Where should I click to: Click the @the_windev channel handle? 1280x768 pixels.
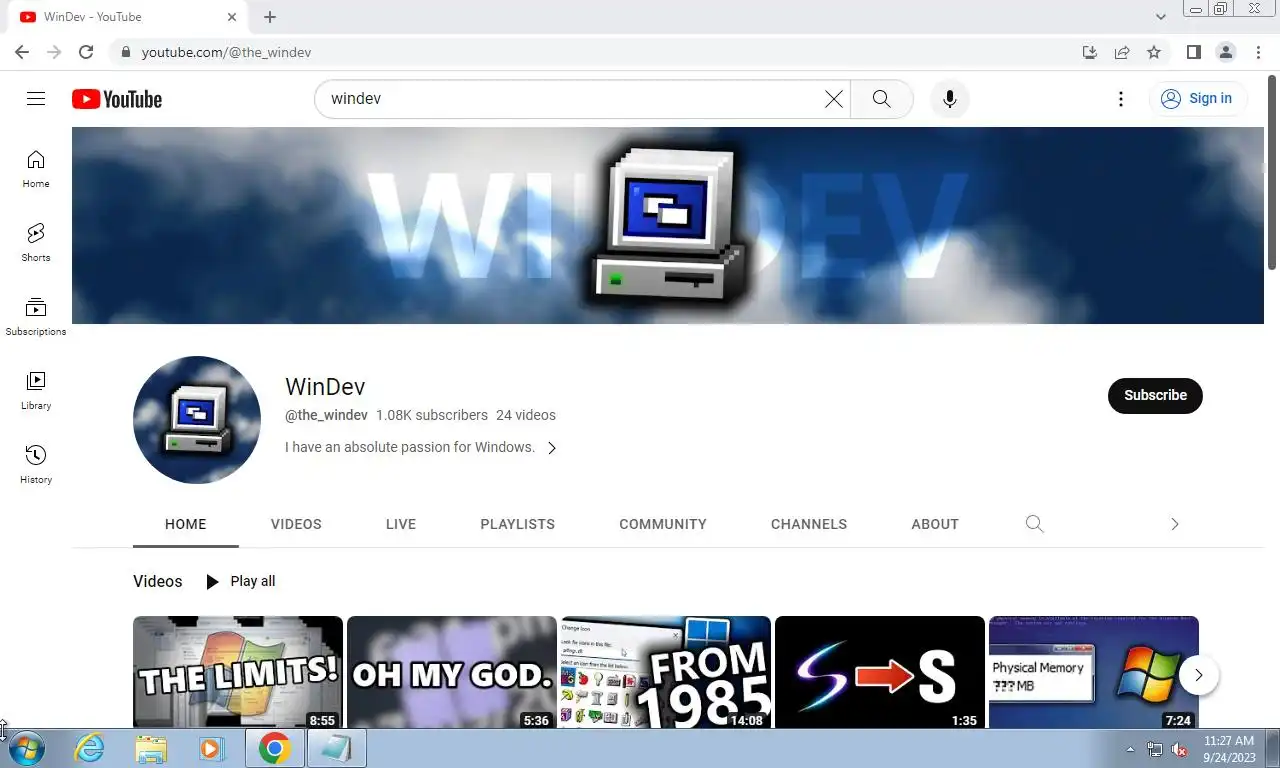tap(326, 415)
